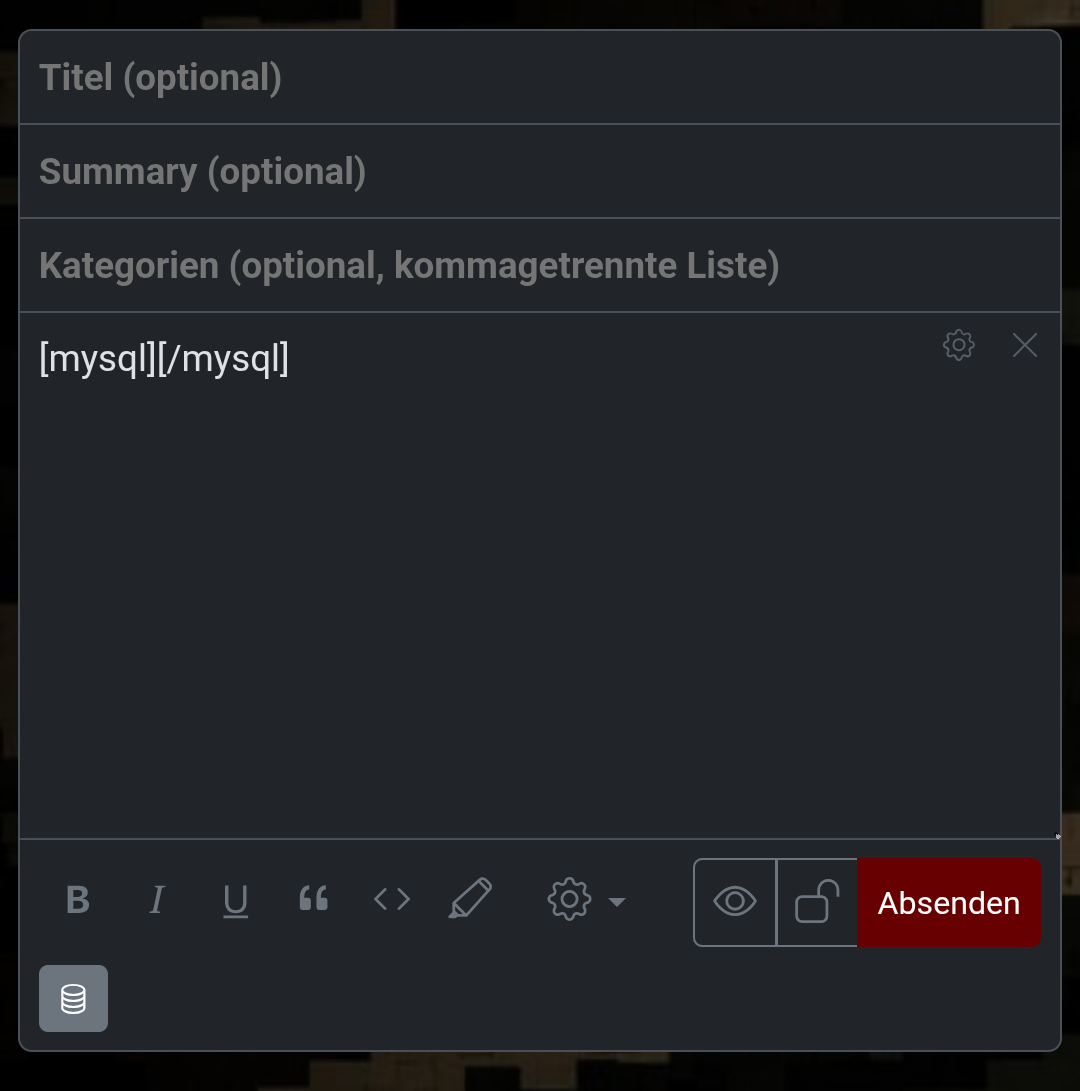Toggle the post preview eye
This screenshot has height=1091, width=1080.
pos(735,902)
